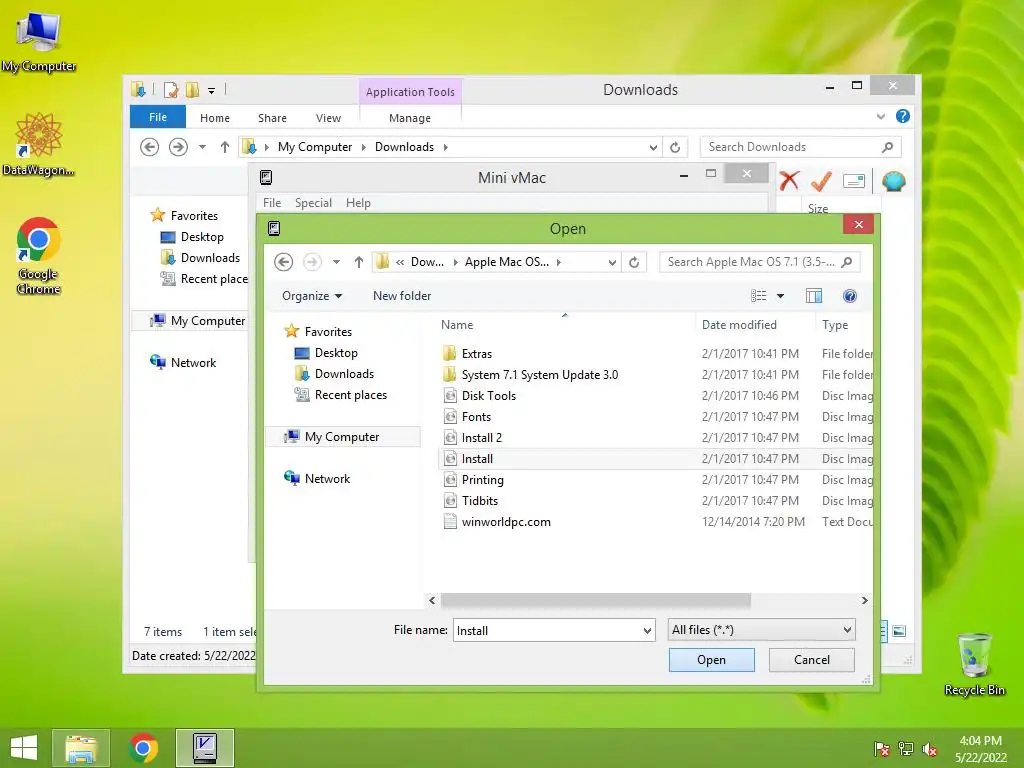Go up one level in Open dialog

coord(359,262)
